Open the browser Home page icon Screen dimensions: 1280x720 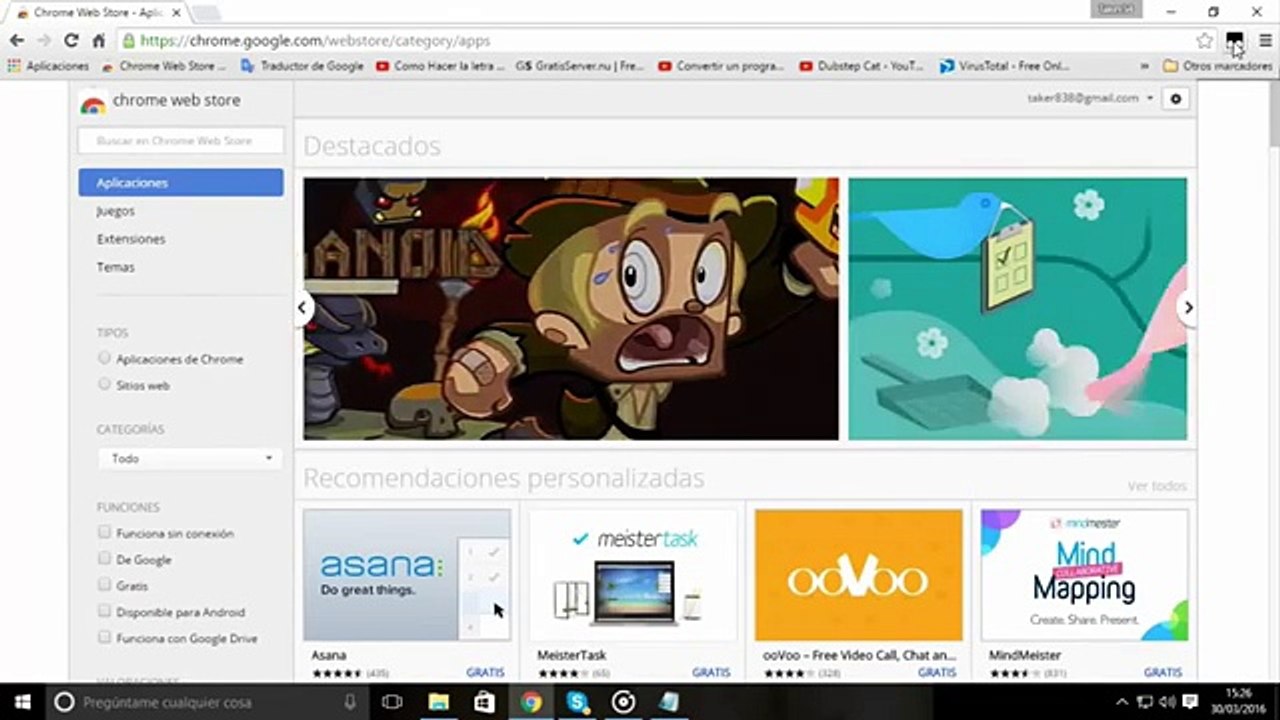pyautogui.click(x=98, y=41)
